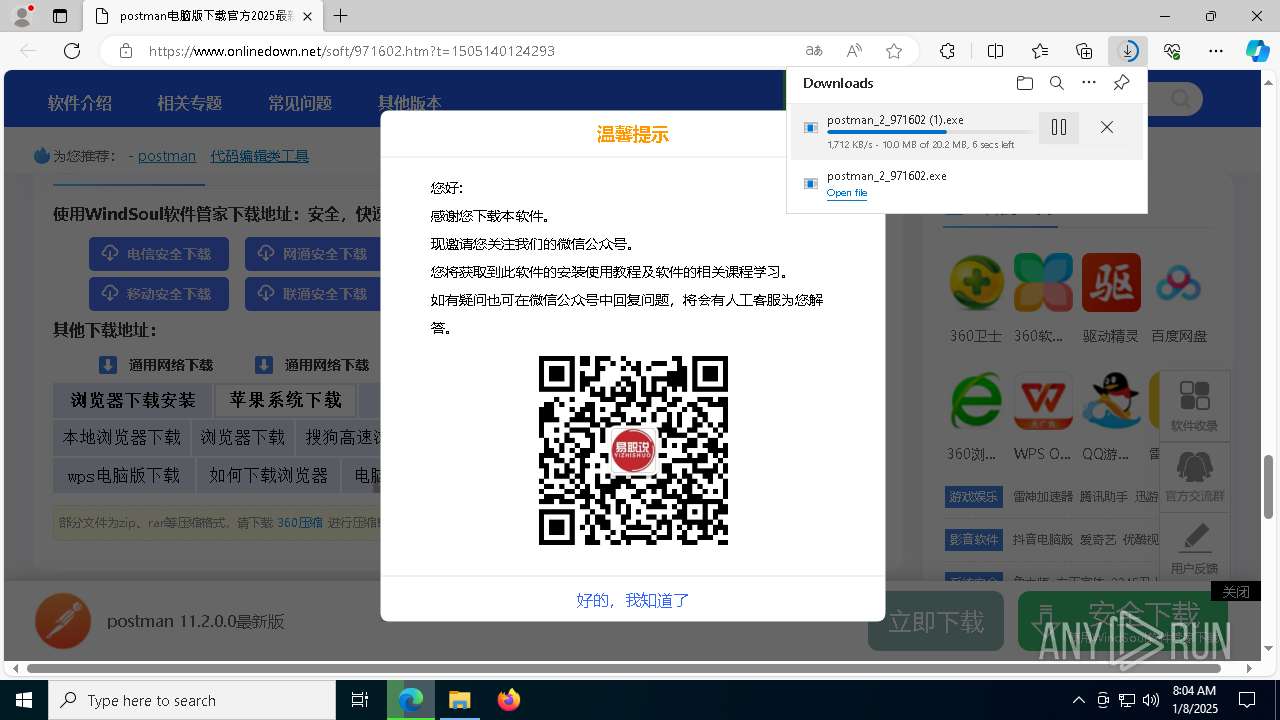Click 浏览器下载 tag
The width and height of the screenshot is (1280, 720).
[243, 438]
